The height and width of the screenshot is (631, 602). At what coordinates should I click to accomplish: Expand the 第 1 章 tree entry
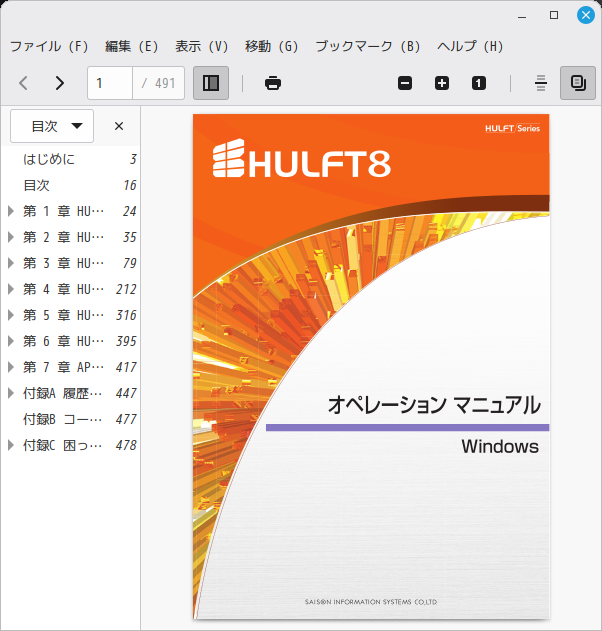[11, 211]
